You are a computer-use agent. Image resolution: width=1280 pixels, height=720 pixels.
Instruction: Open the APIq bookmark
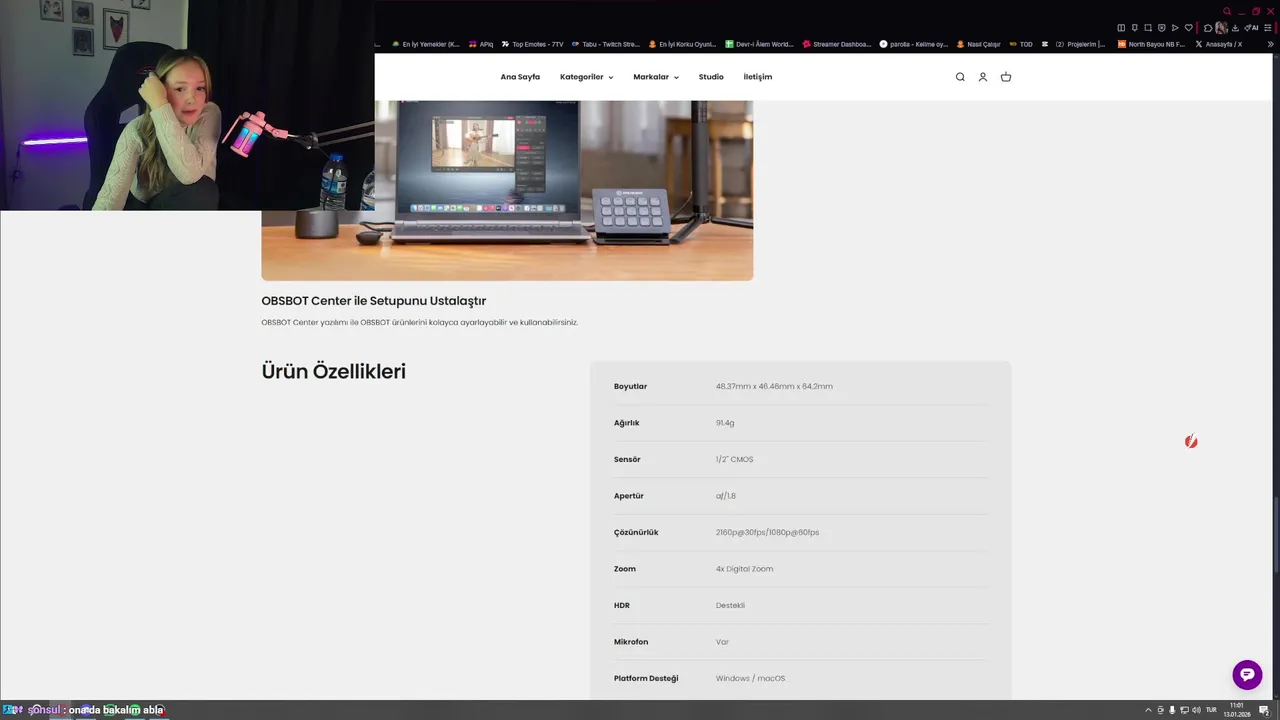(481, 44)
